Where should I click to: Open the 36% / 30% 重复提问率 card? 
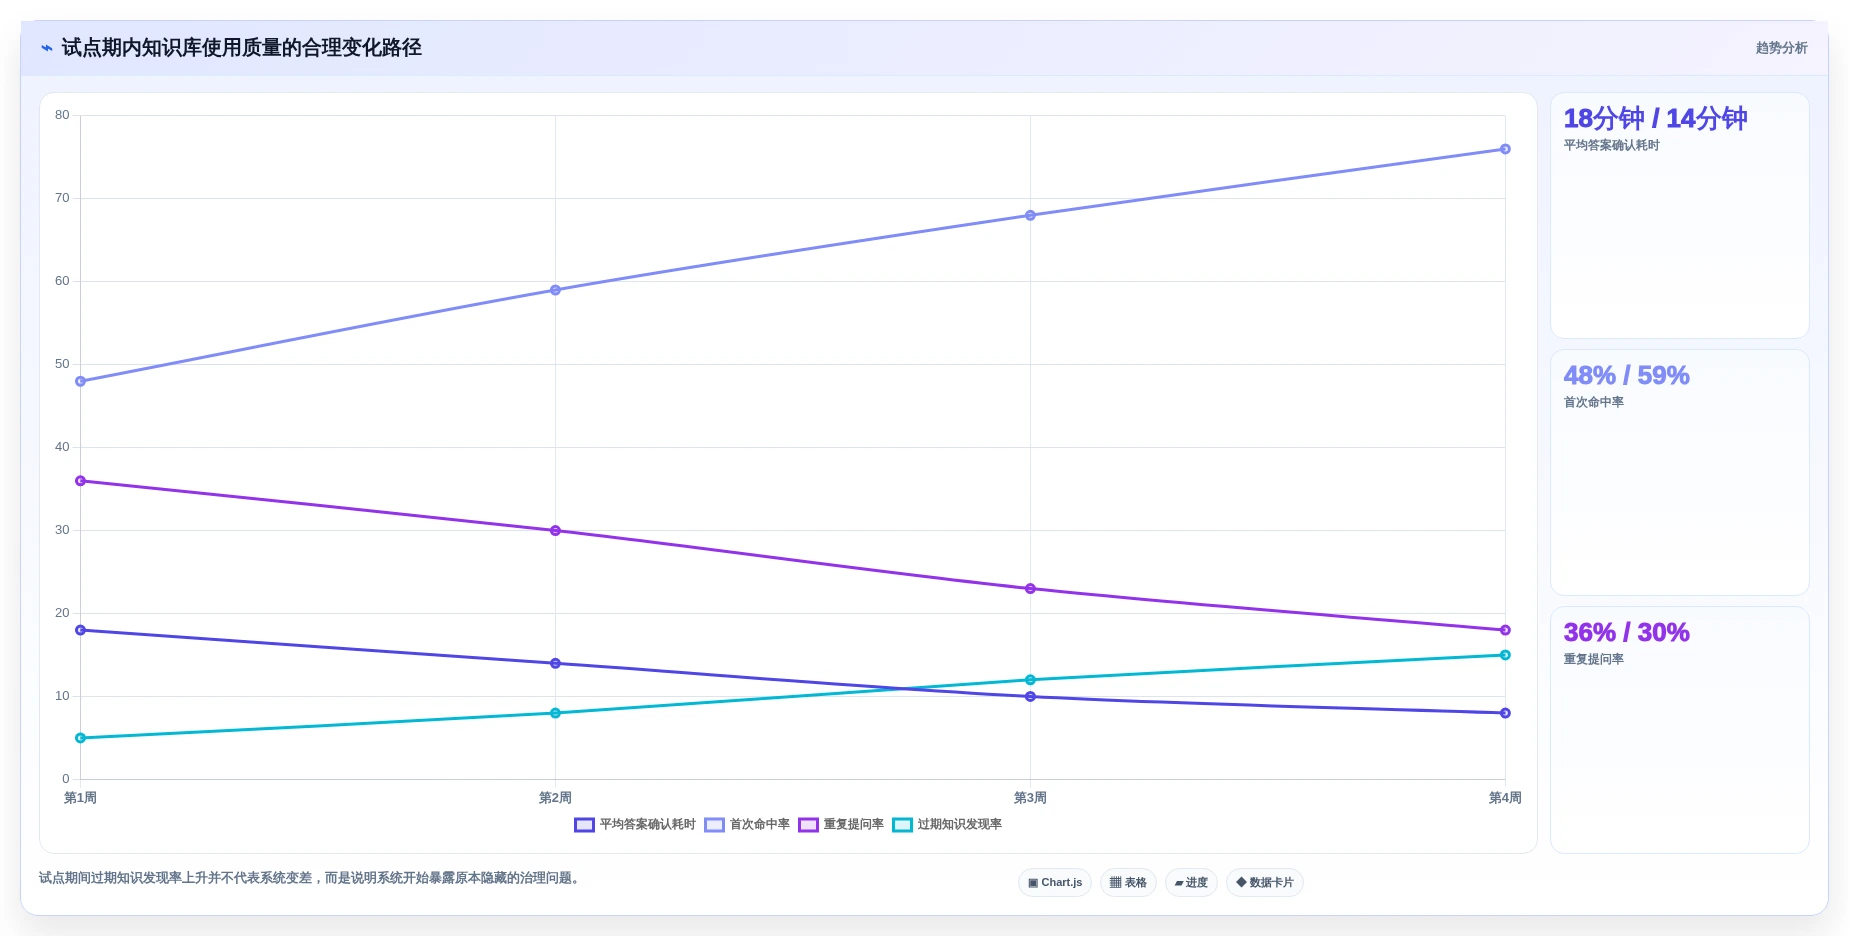click(x=1679, y=730)
